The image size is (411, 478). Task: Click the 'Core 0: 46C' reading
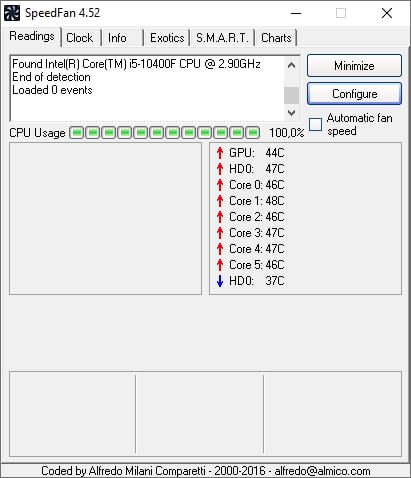tap(257, 185)
